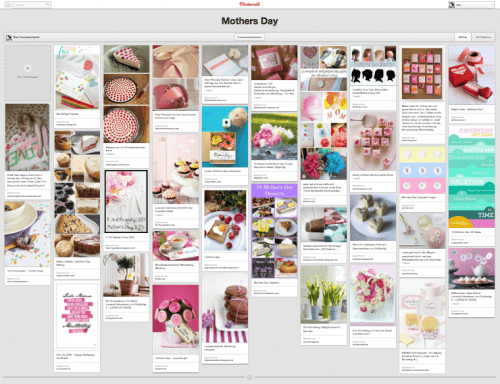Open the lily of the valley in pots pin
This screenshot has height=384, width=500.
pyautogui.click(x=324, y=295)
